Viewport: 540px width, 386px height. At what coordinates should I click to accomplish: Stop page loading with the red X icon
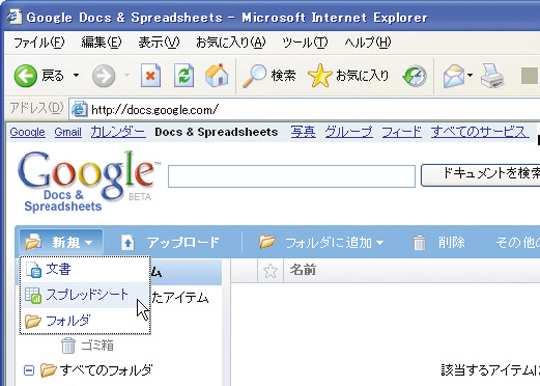150,75
